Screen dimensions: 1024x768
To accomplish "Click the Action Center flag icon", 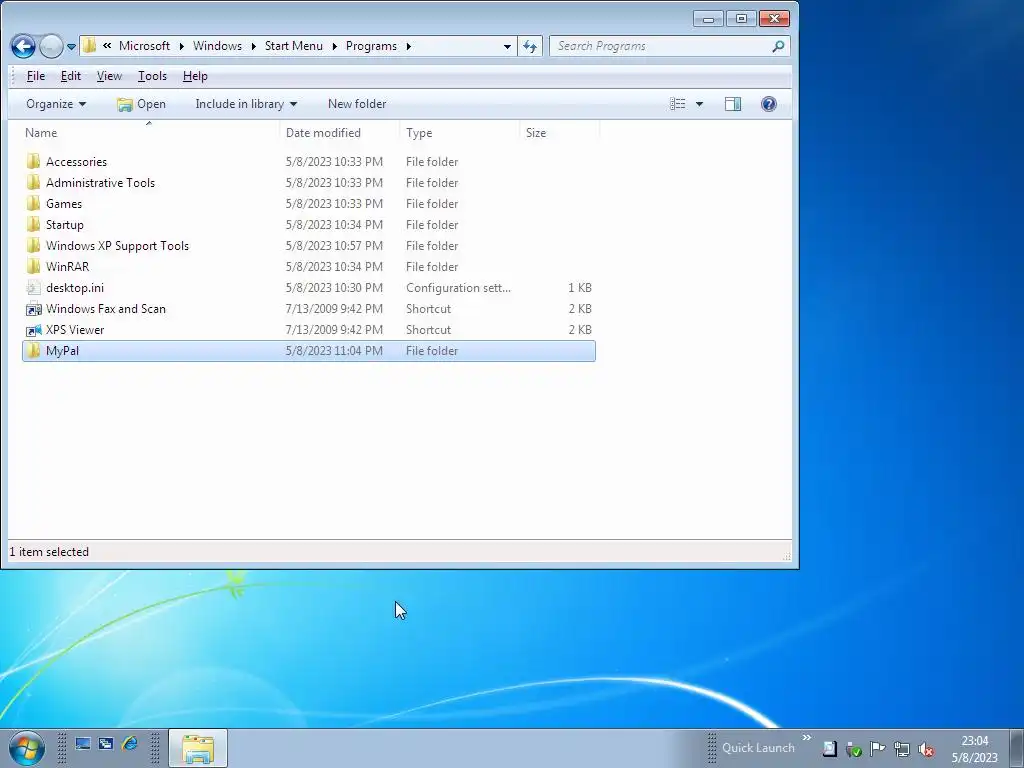I will click(877, 749).
